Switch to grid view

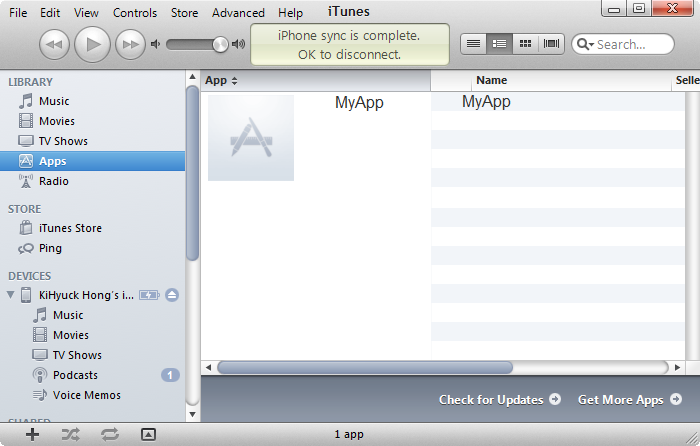[x=525, y=44]
